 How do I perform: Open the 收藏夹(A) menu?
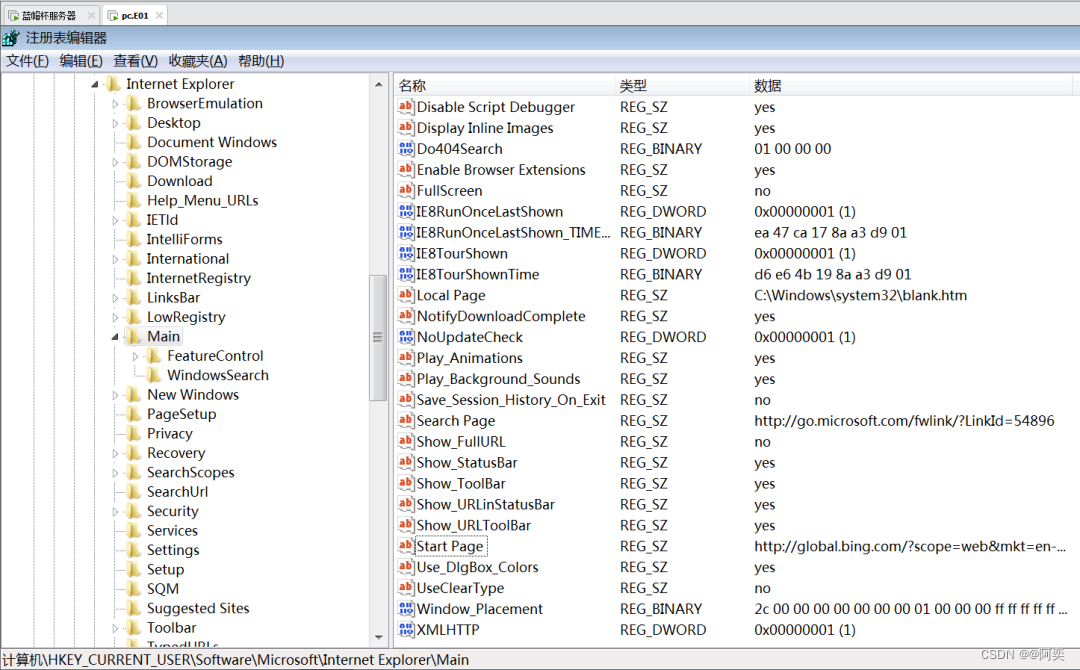(x=198, y=61)
